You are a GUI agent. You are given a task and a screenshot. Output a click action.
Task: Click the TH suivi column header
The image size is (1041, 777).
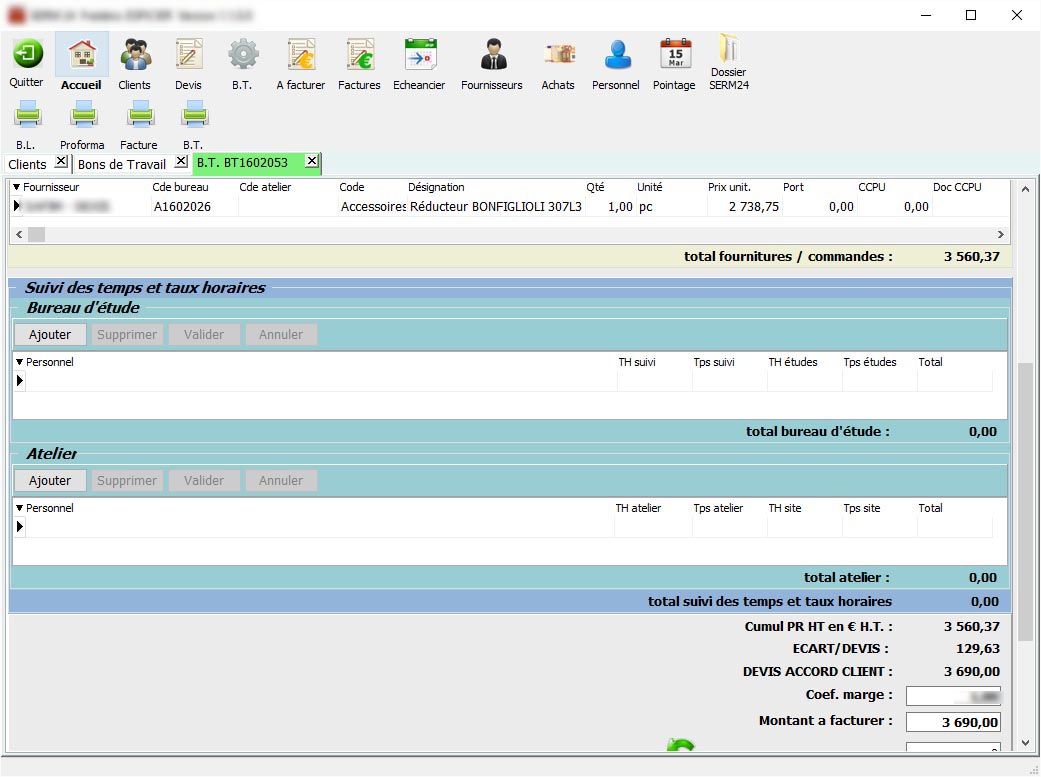637,362
